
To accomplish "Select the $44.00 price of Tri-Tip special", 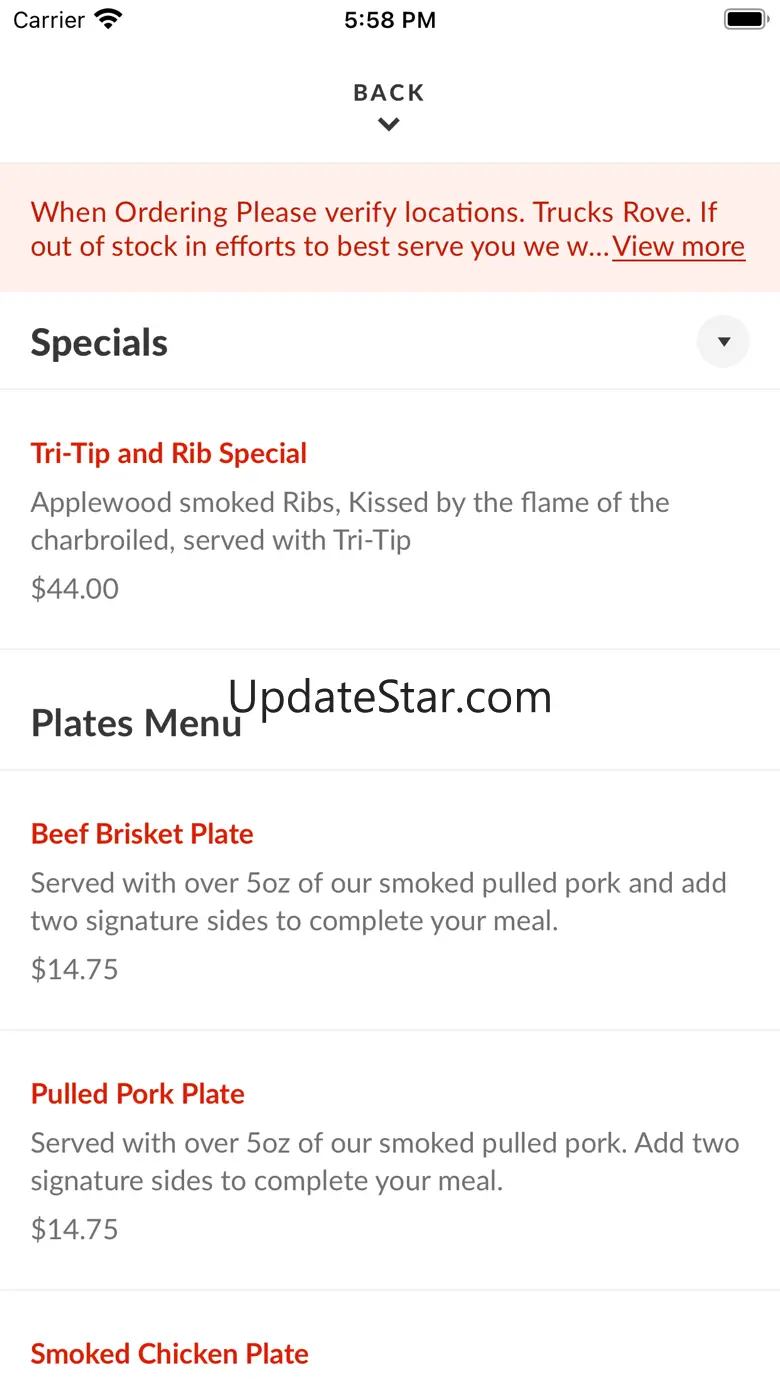I will (75, 588).
